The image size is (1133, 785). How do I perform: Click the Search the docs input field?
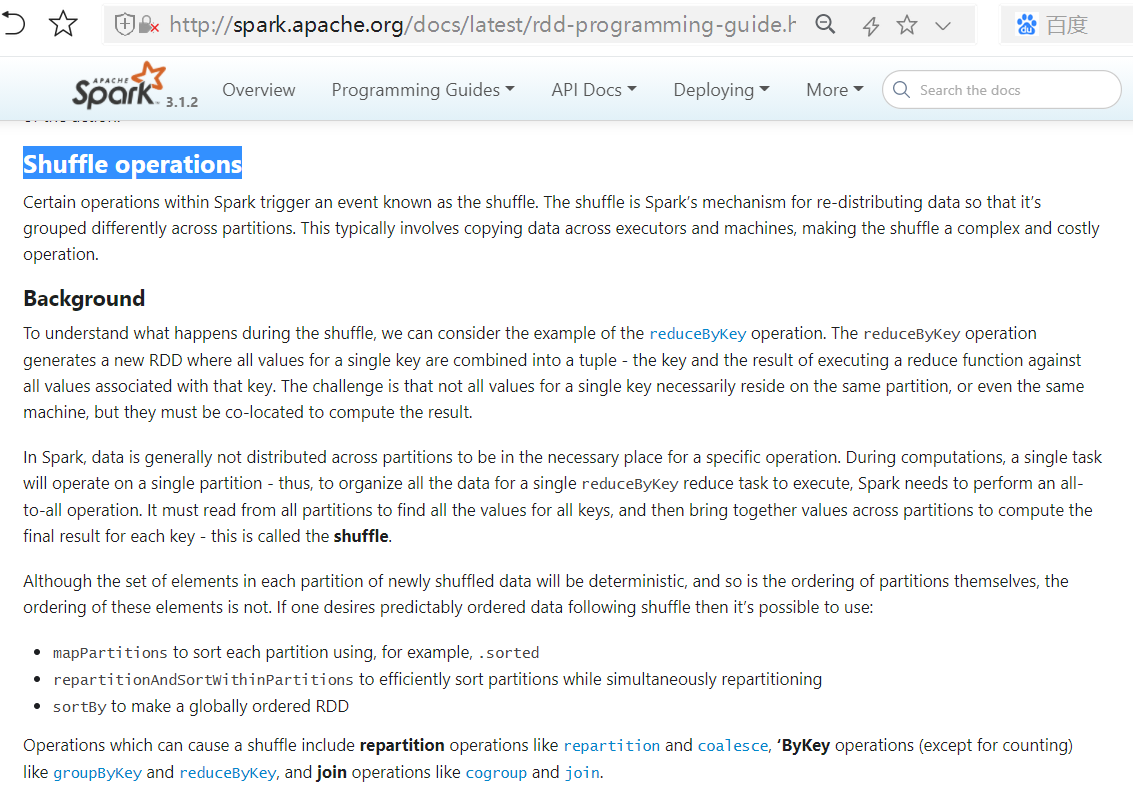(1001, 90)
